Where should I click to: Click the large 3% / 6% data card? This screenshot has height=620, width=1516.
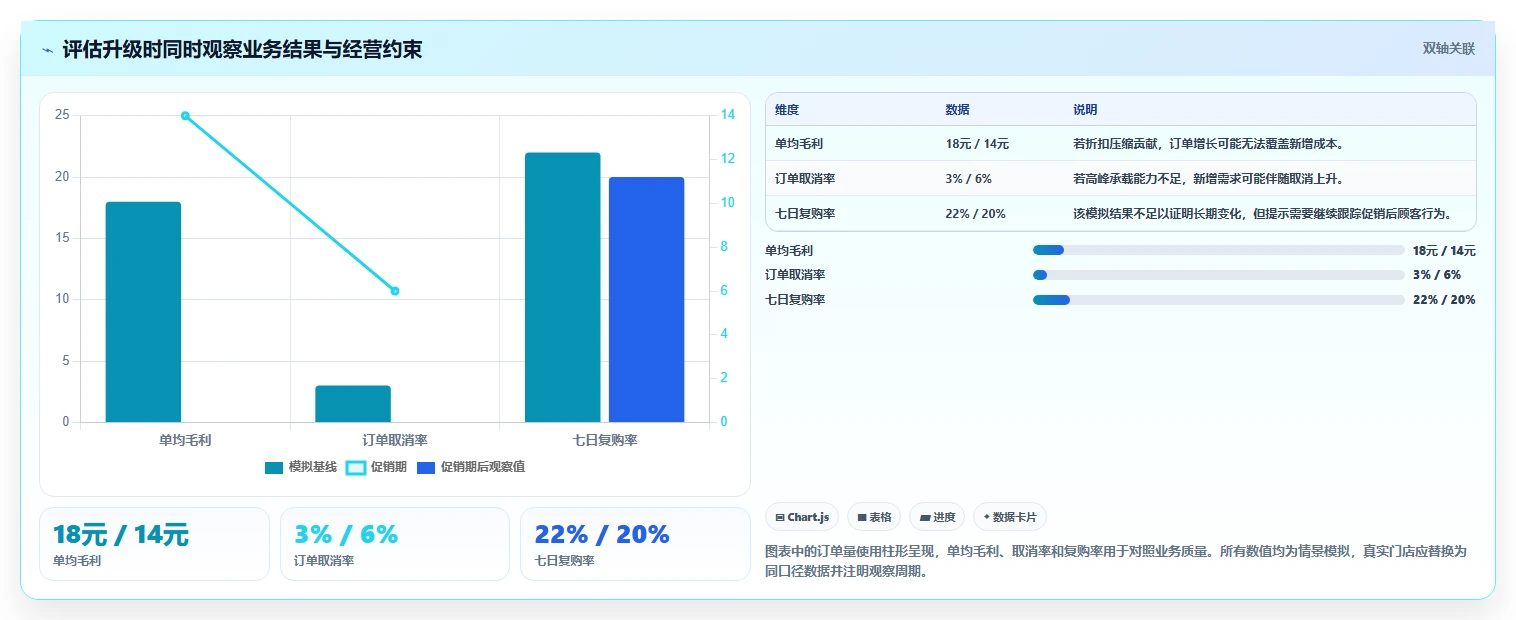[395, 544]
